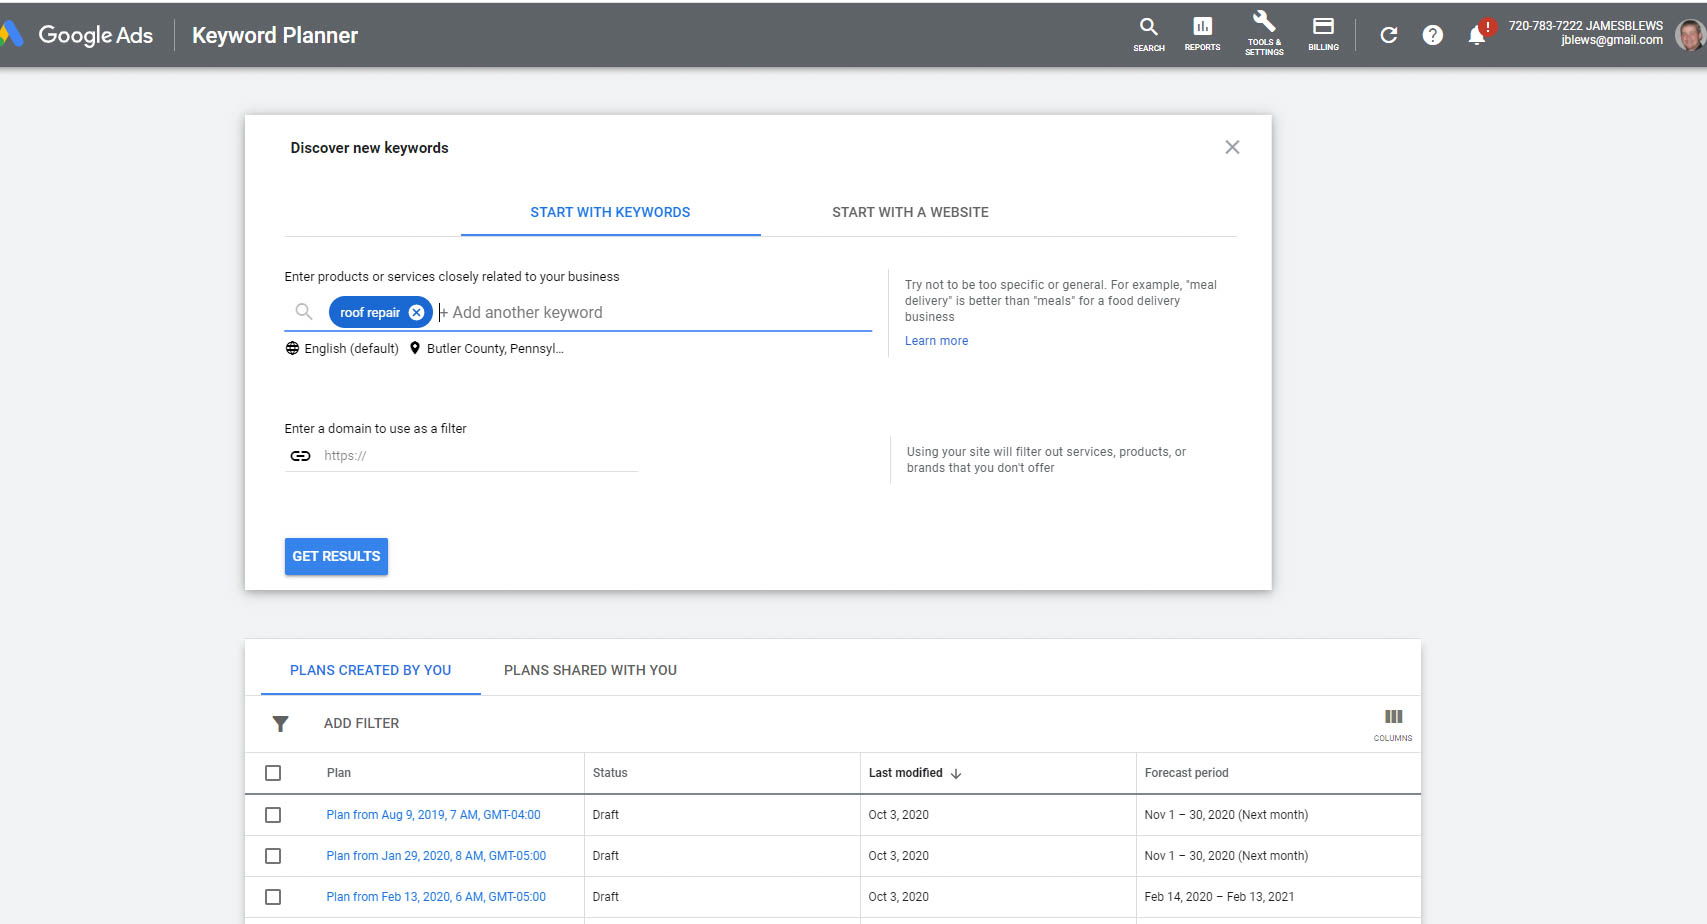Select the Plans Shared with You tab
The height and width of the screenshot is (924, 1707).
[590, 670]
